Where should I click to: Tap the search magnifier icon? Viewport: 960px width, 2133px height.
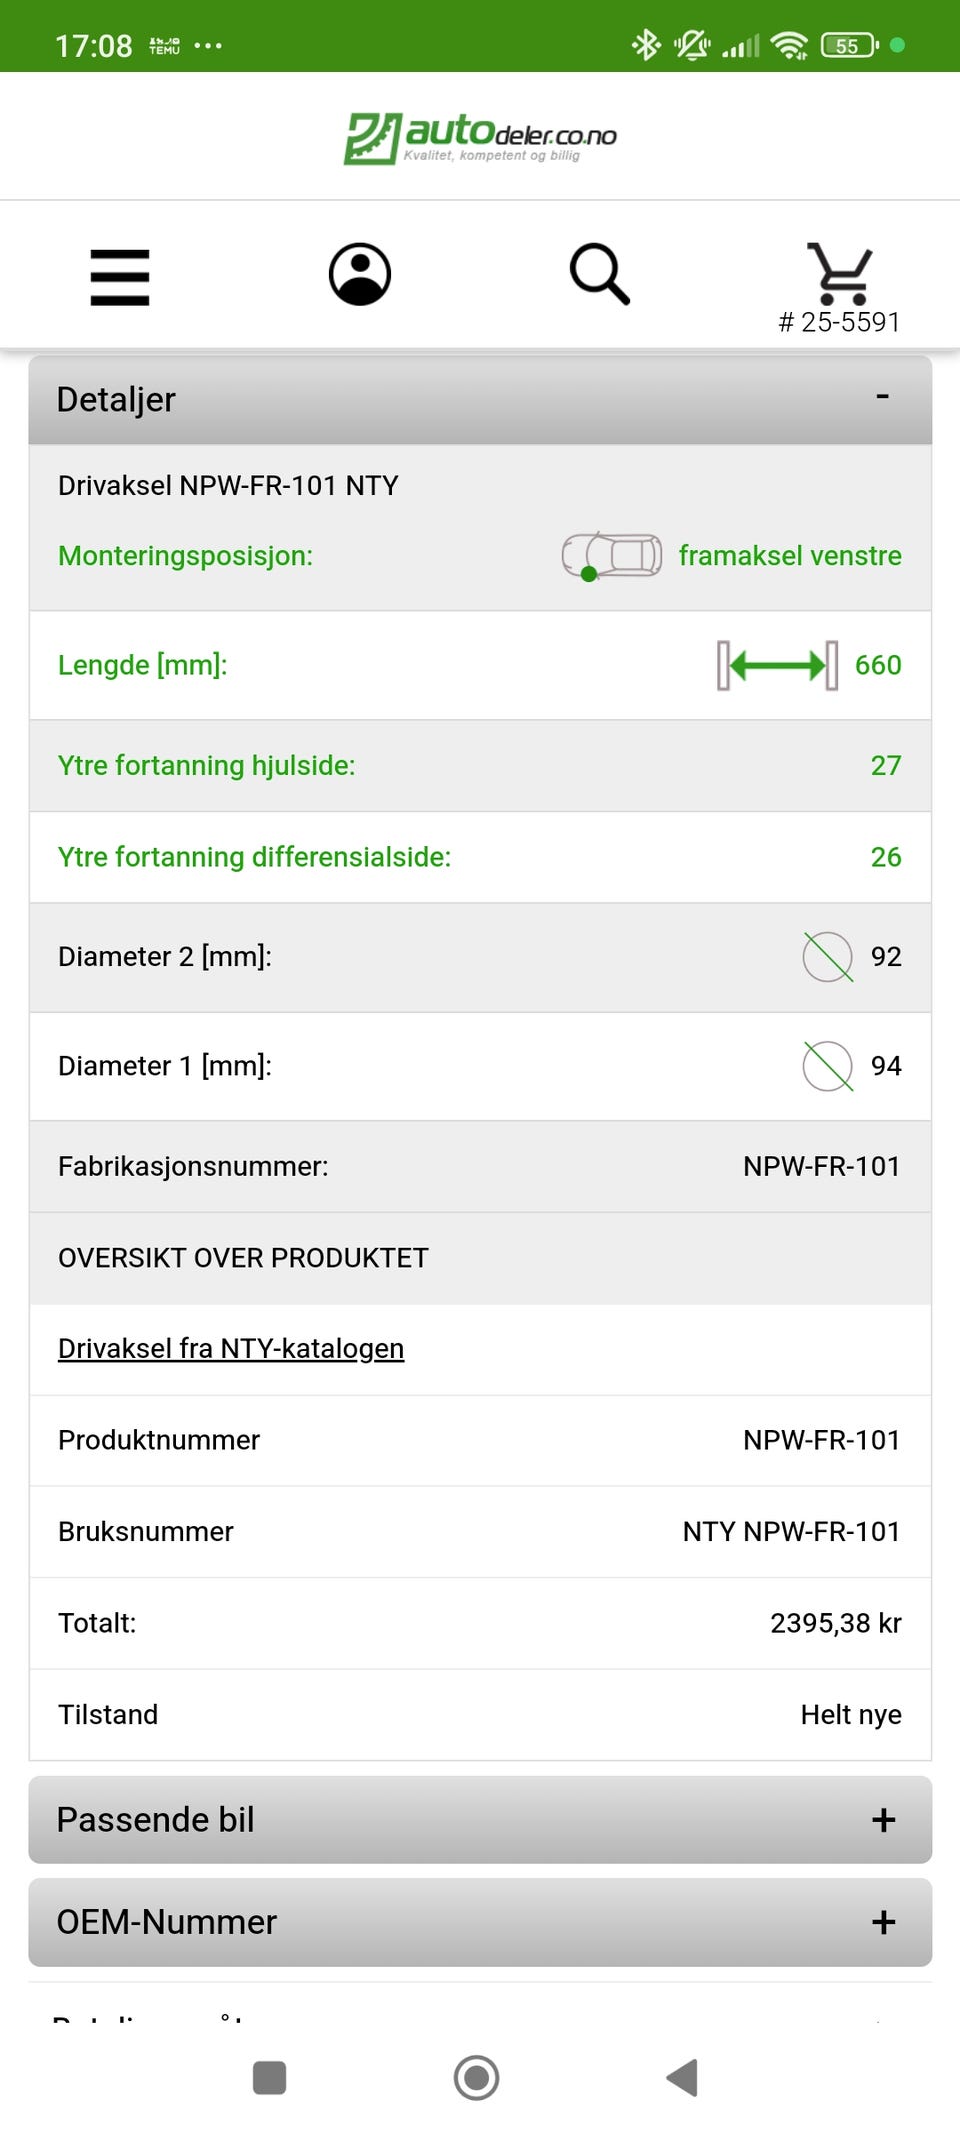599,274
